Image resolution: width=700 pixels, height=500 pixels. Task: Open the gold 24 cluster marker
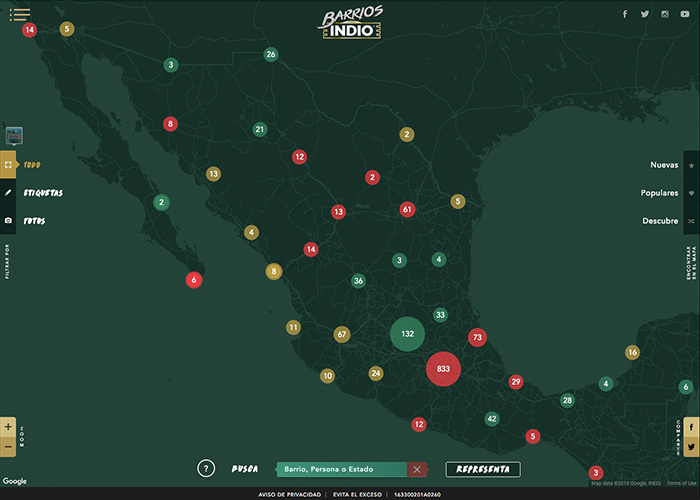(x=376, y=373)
